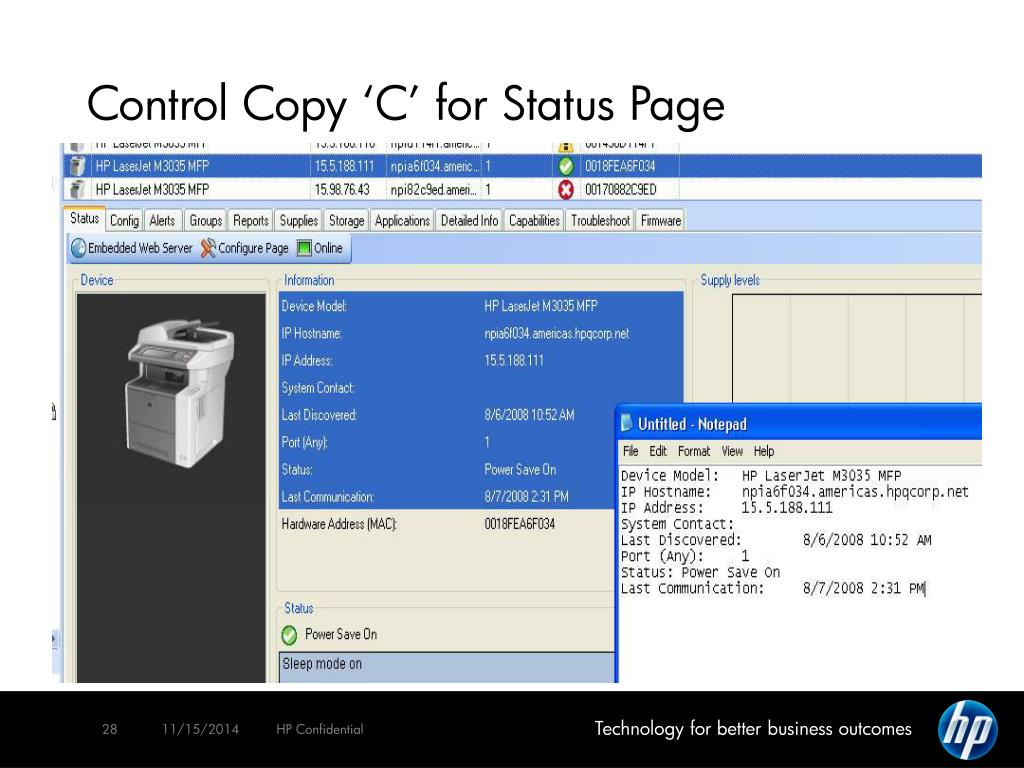1024x768 pixels.
Task: Click MAC cell 0018FEA6F034 in the device list
Action: point(620,167)
